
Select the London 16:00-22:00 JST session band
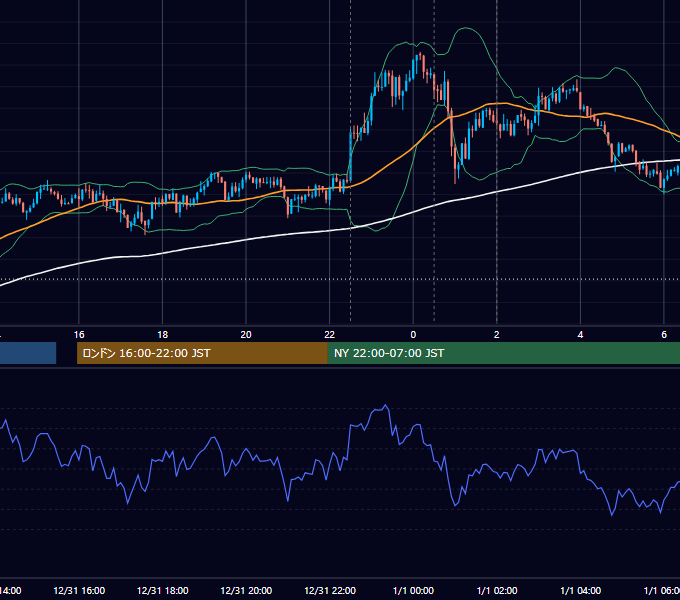(202, 353)
